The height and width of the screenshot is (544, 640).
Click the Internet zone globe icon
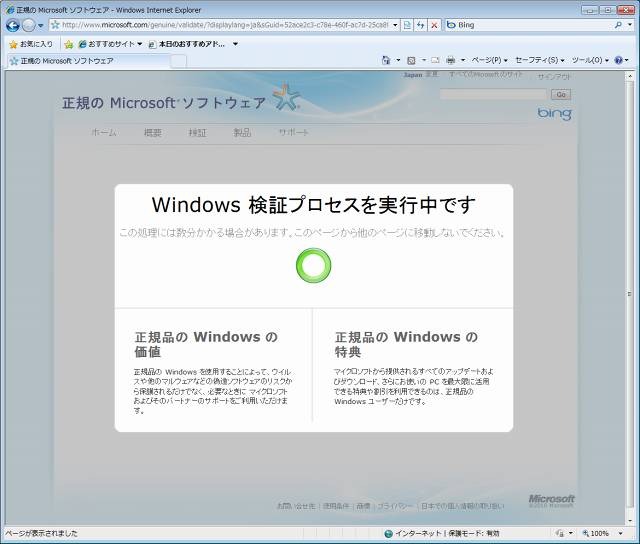pyautogui.click(x=388, y=533)
